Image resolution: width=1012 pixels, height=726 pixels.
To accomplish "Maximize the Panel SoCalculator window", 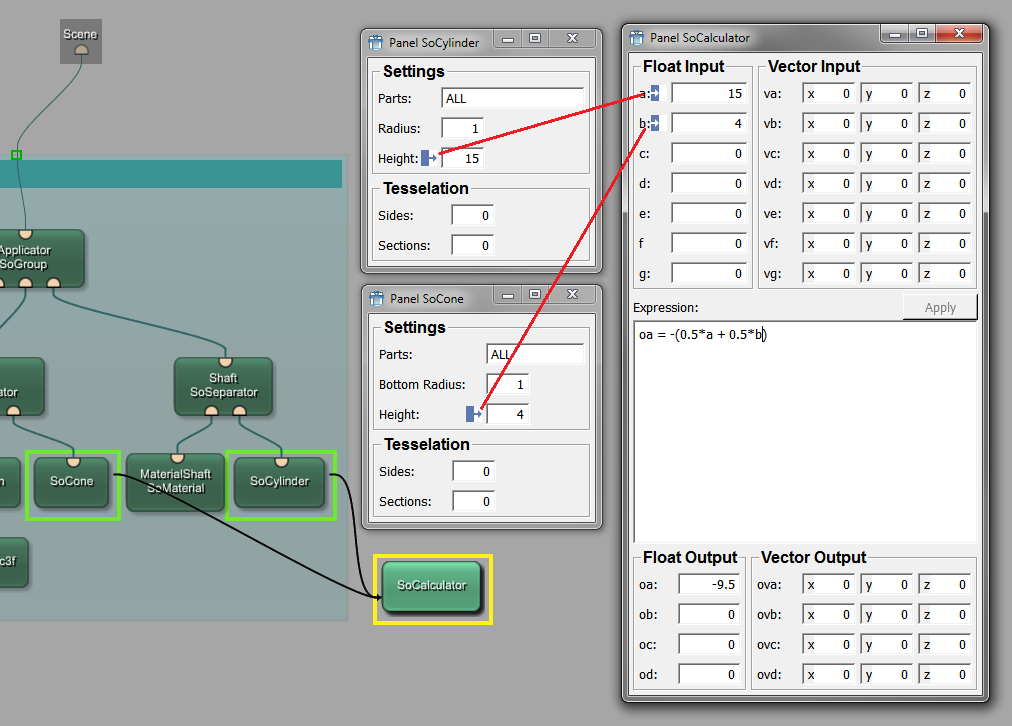I will [x=922, y=35].
